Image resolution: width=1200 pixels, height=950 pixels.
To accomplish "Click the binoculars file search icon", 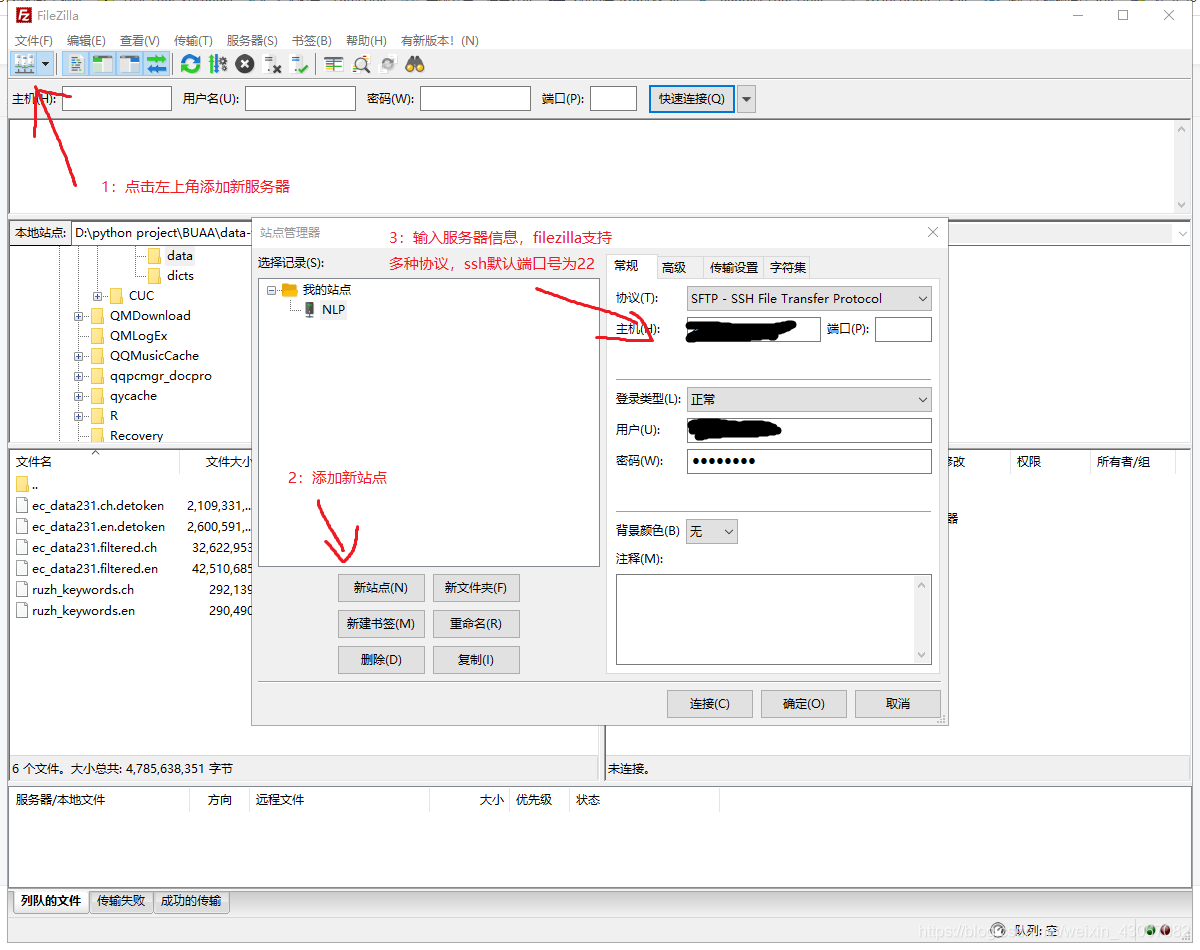I will (415, 64).
